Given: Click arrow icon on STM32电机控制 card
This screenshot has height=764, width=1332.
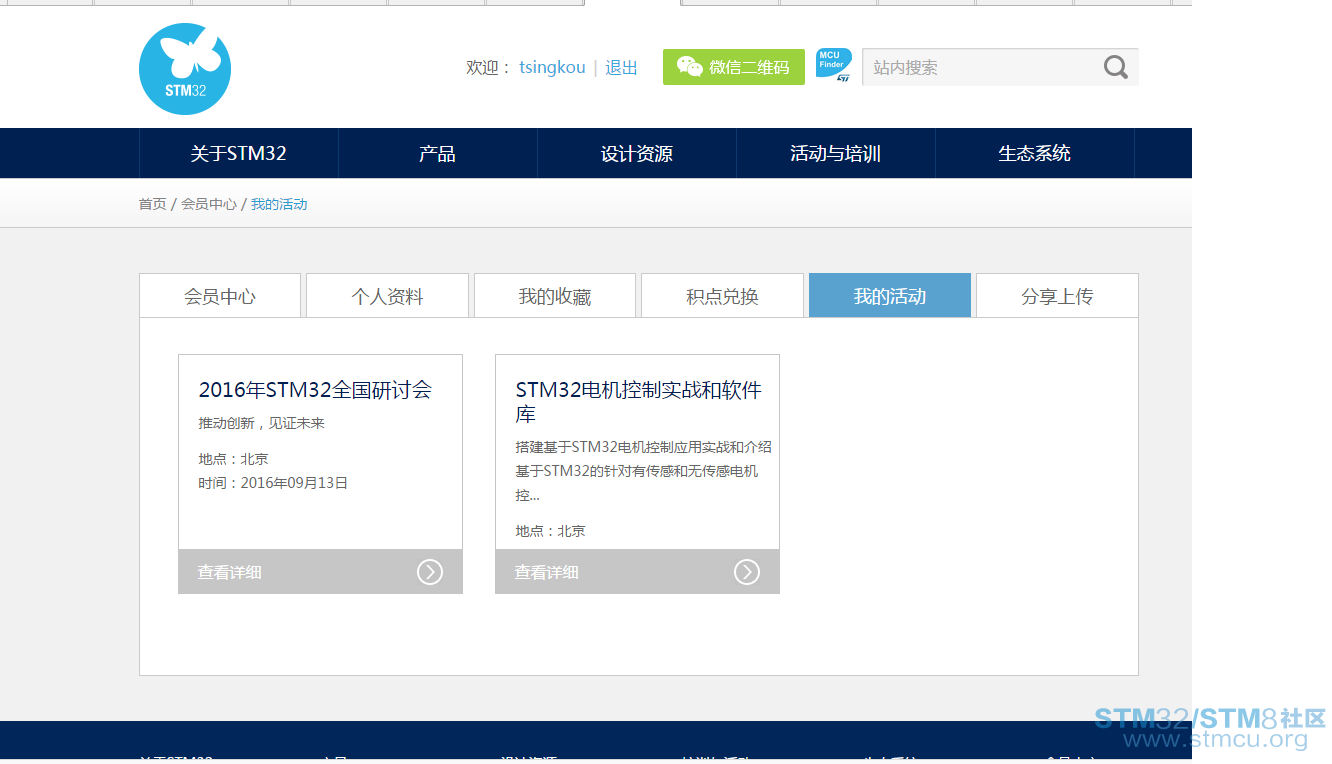Looking at the screenshot, I should [x=747, y=572].
